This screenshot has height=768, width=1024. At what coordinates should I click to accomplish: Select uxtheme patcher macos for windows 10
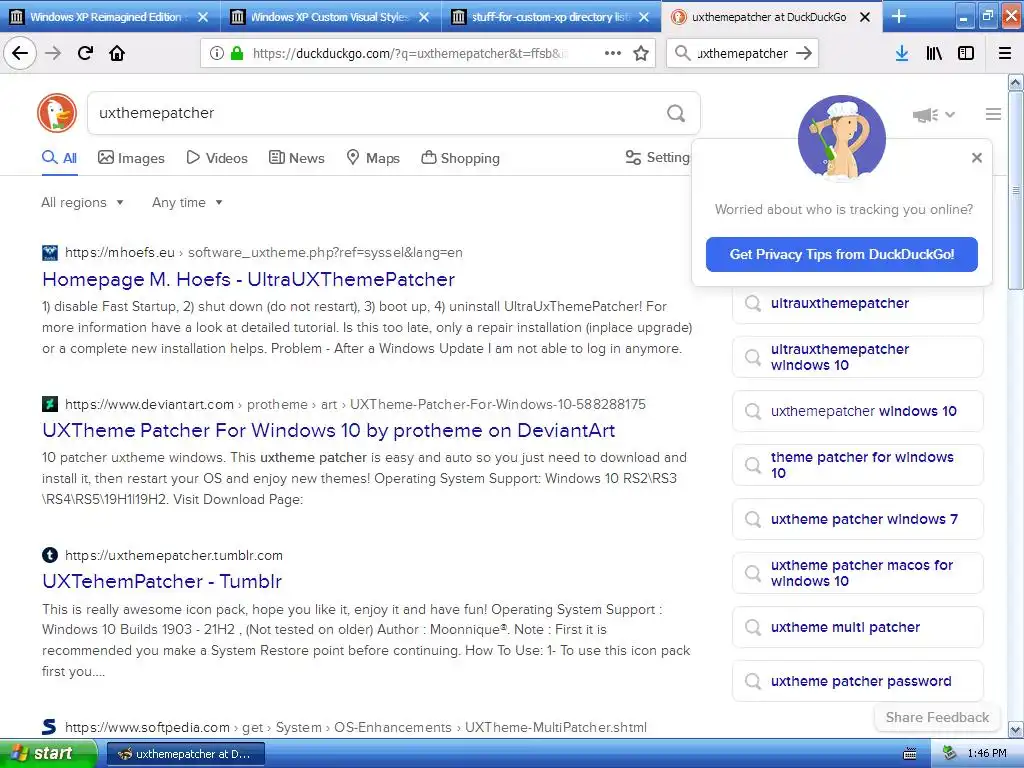pyautogui.click(x=857, y=573)
